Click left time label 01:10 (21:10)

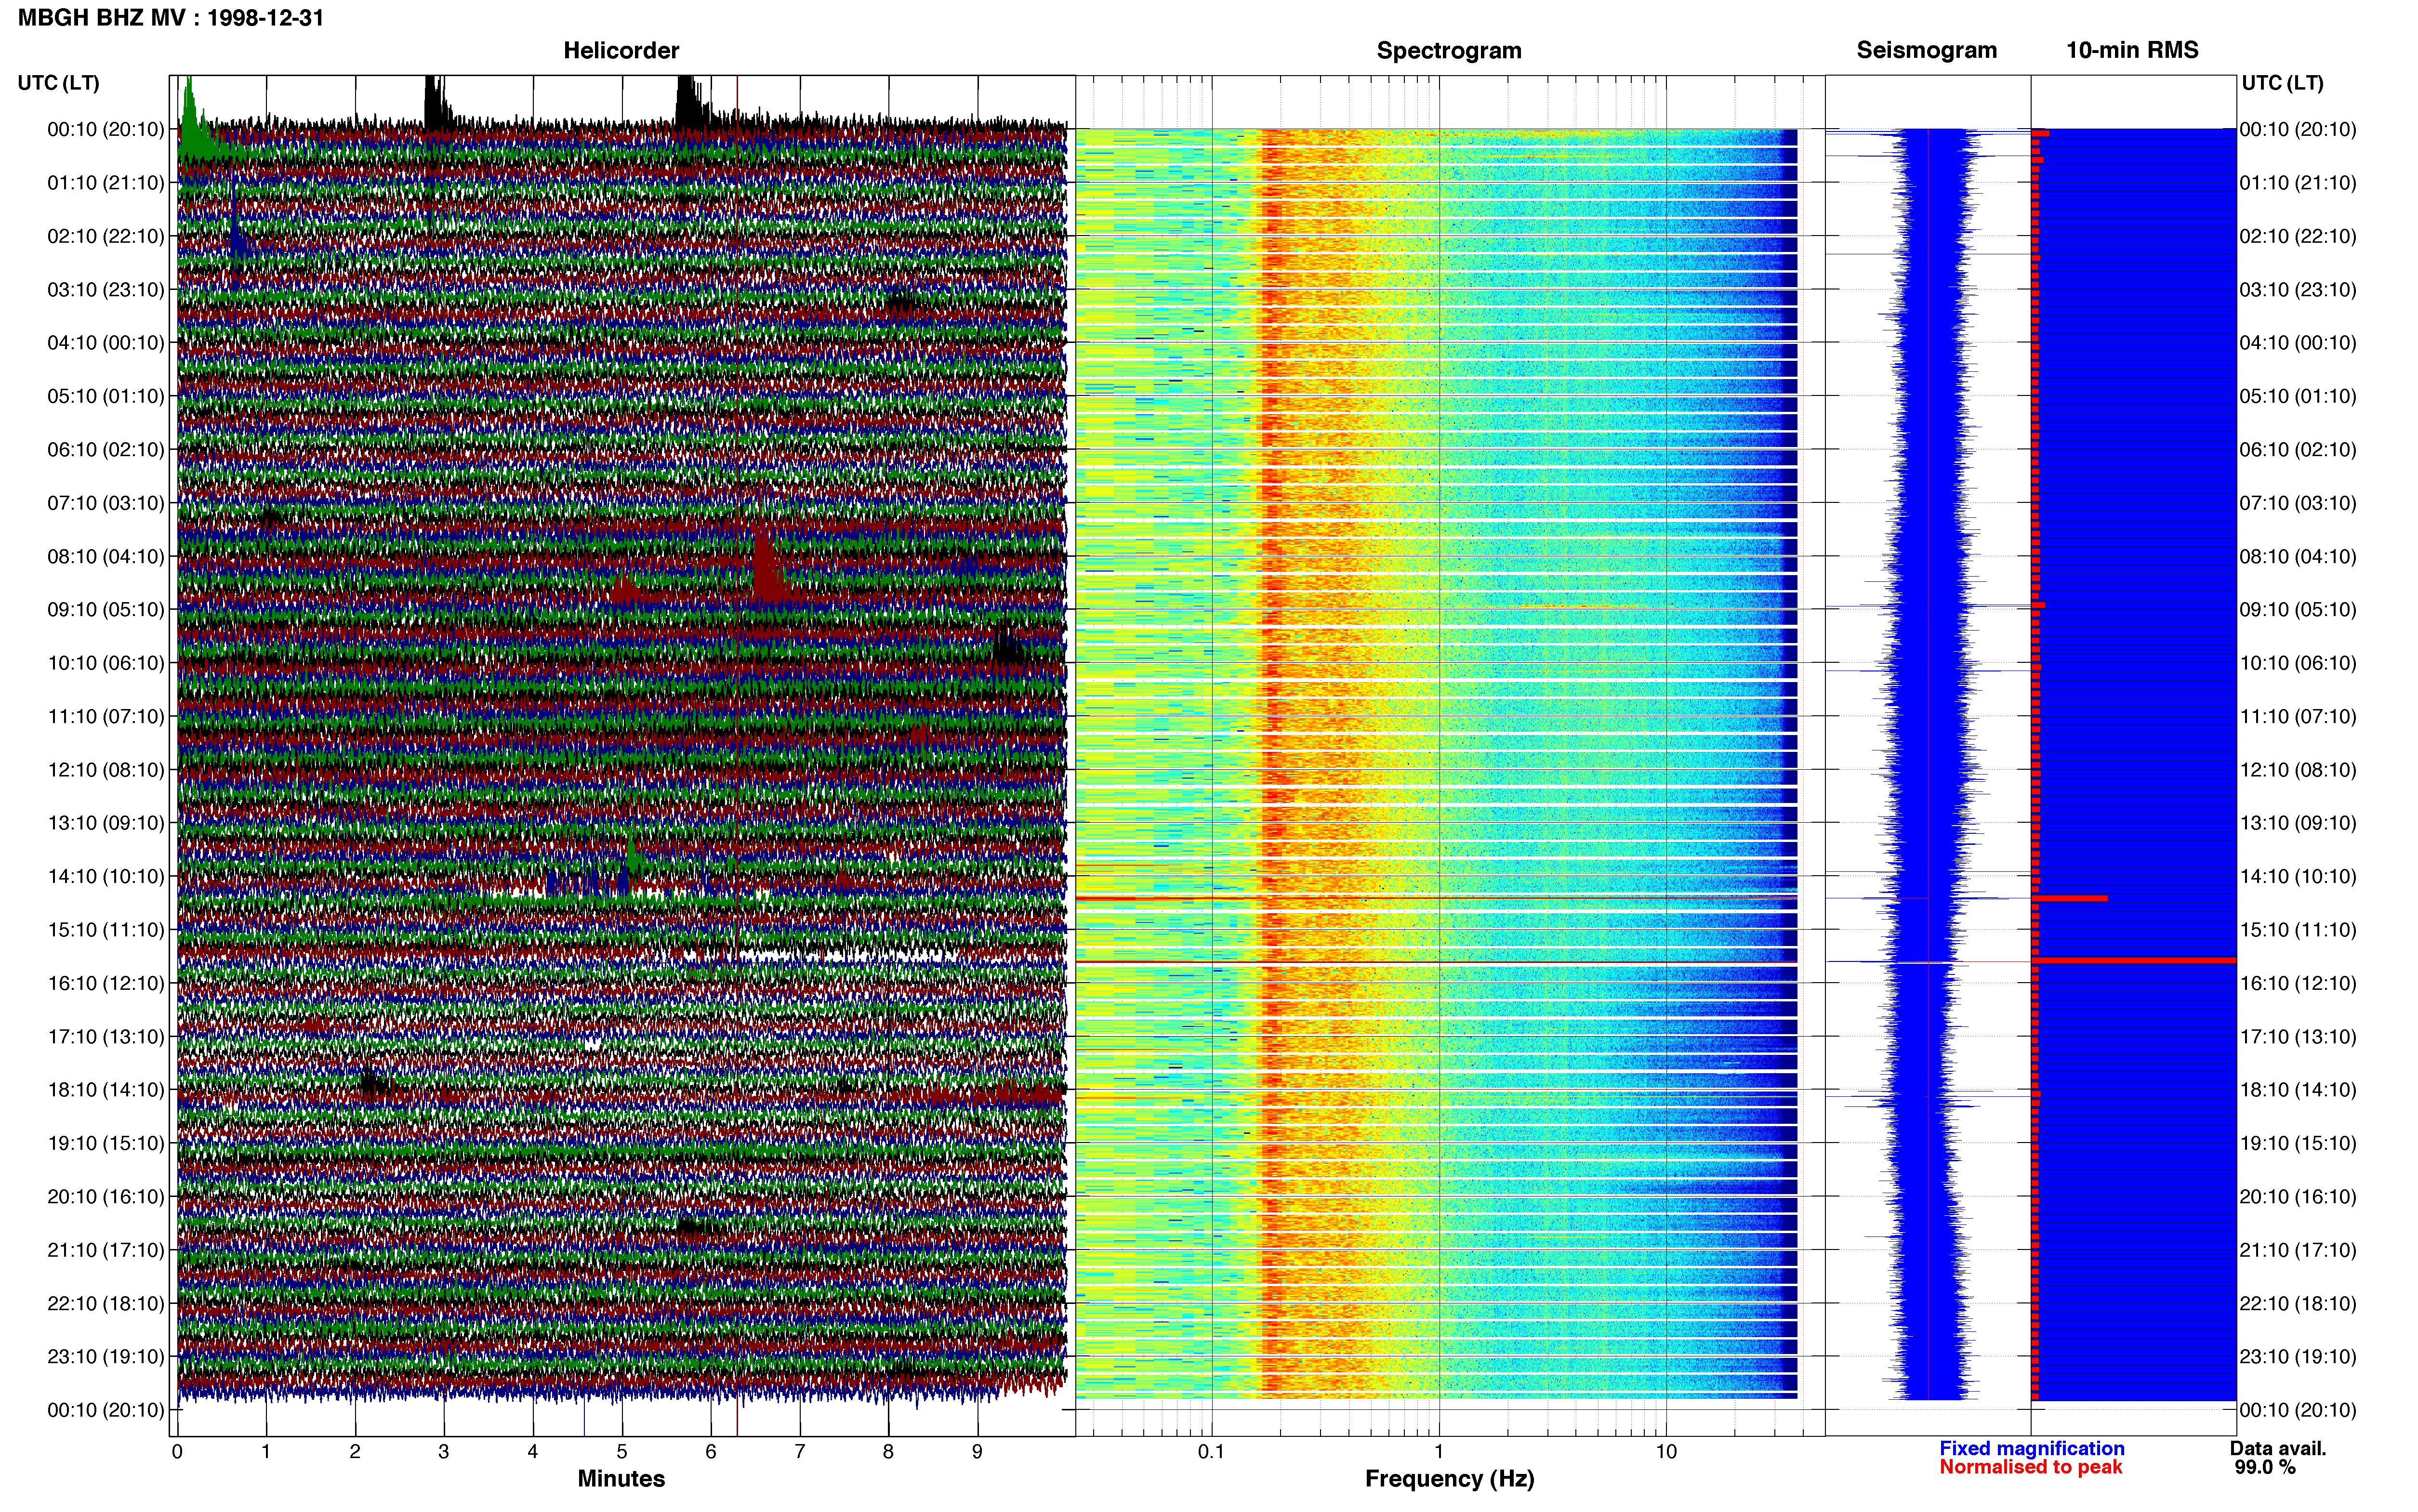pos(106,183)
